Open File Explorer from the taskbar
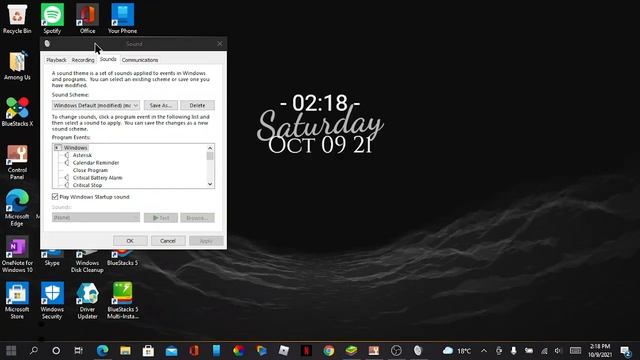640x360 pixels. [x=125, y=350]
